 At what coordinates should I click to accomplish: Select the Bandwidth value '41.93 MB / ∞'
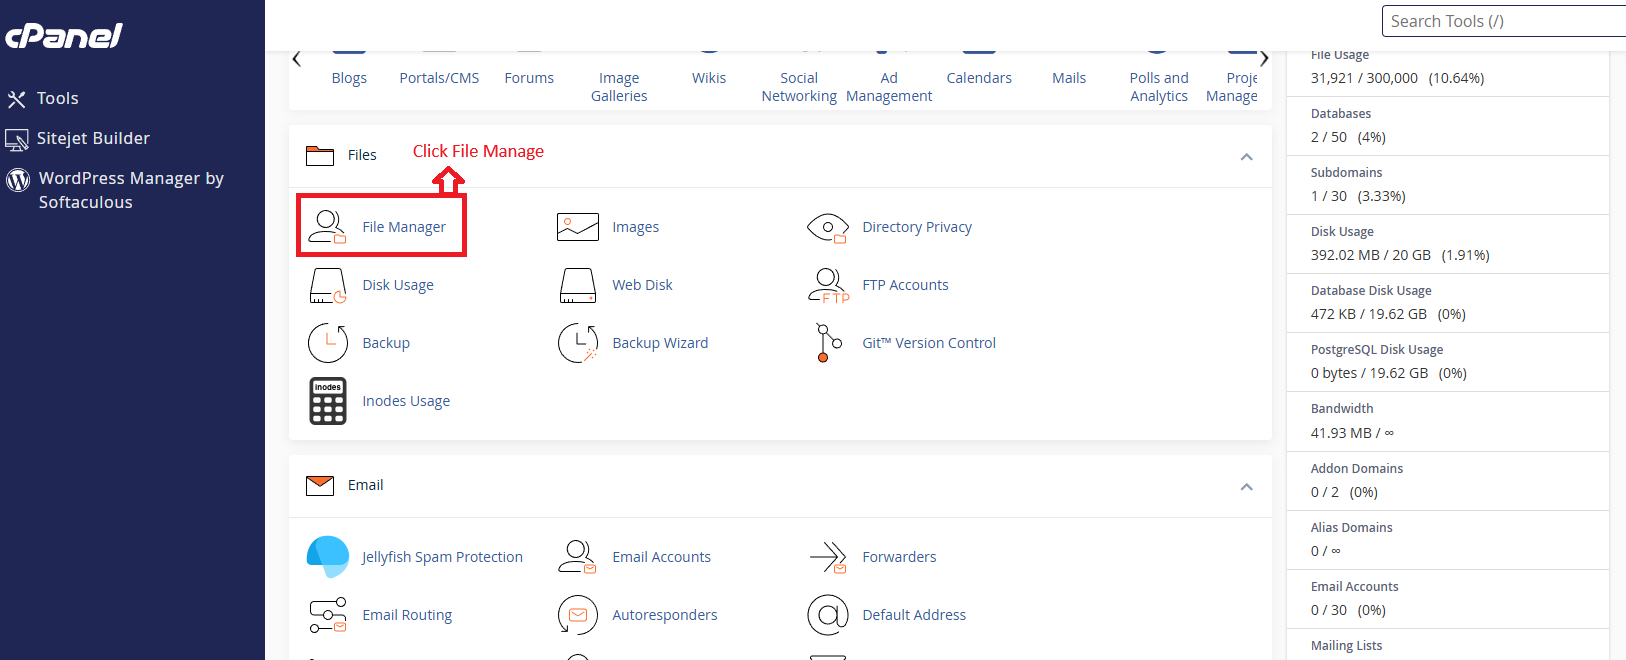(x=1352, y=433)
